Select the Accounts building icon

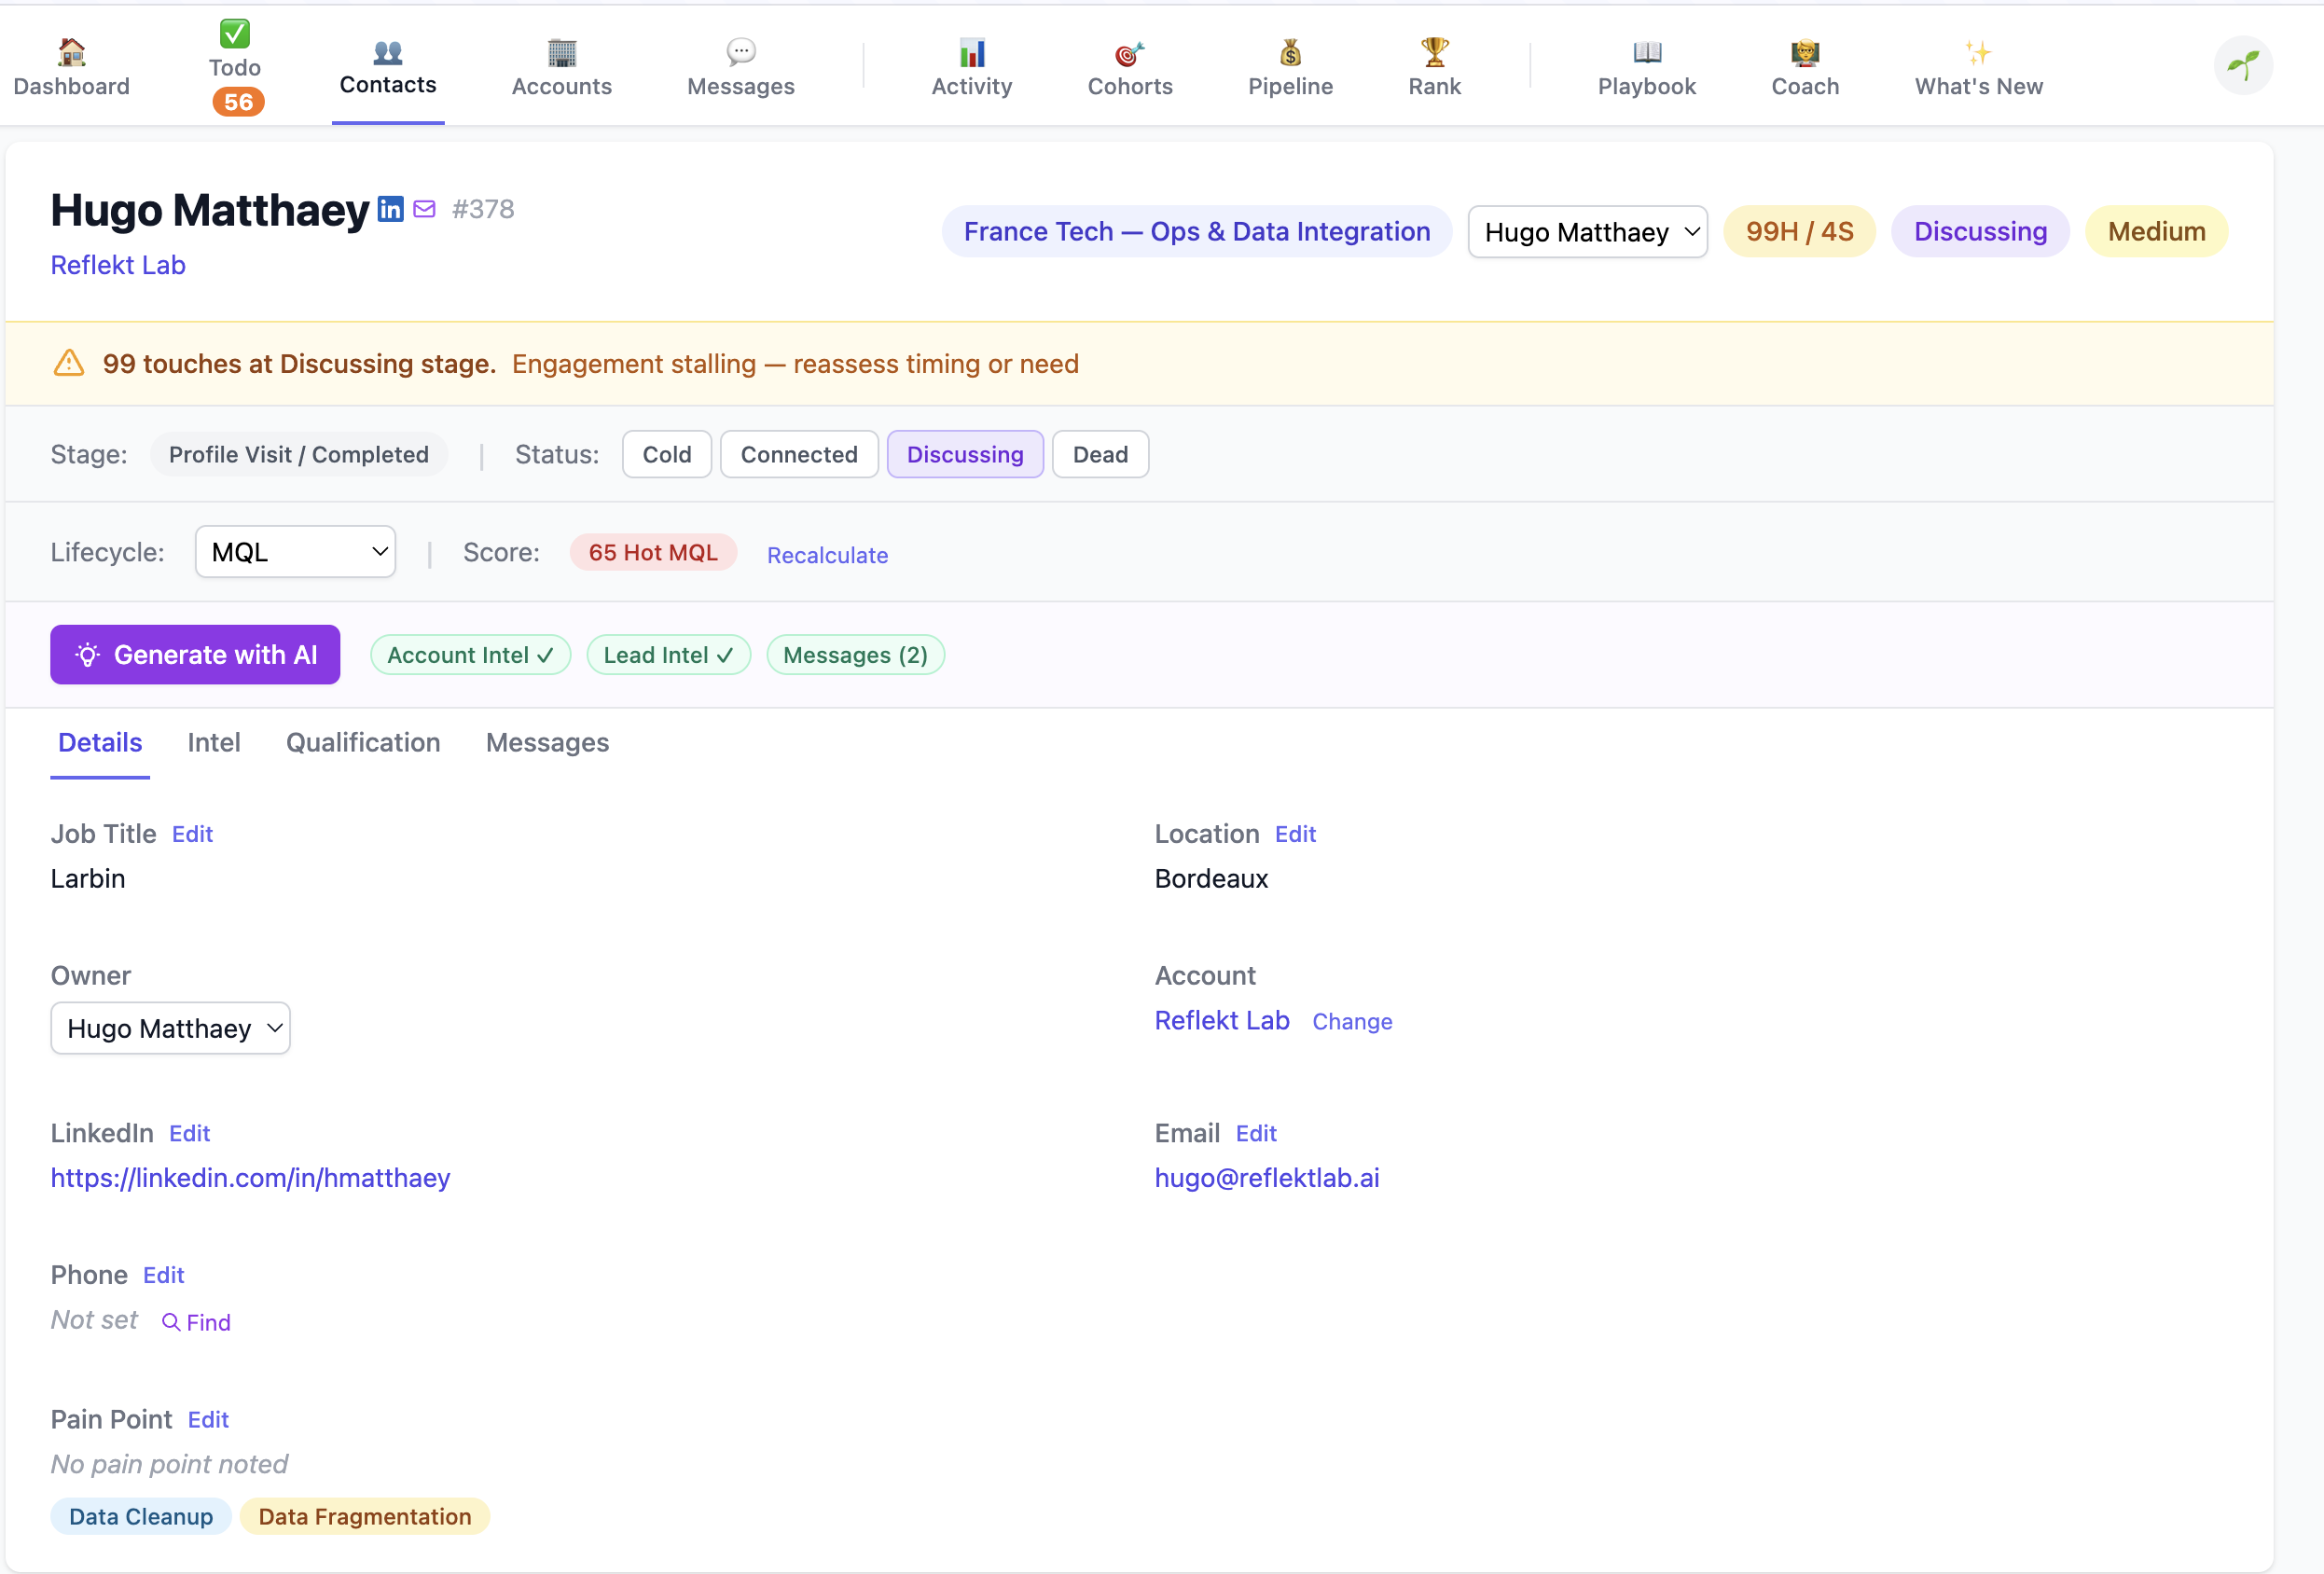[561, 52]
